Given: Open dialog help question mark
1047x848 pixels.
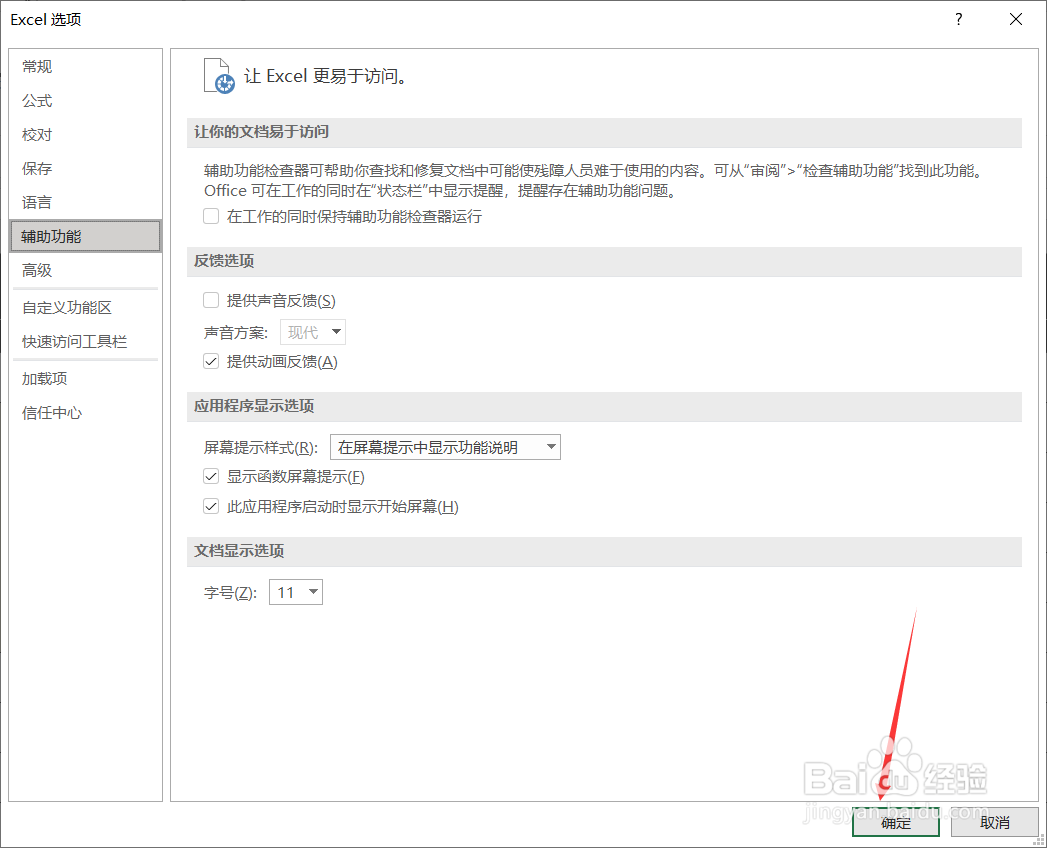Looking at the screenshot, I should tap(959, 19).
